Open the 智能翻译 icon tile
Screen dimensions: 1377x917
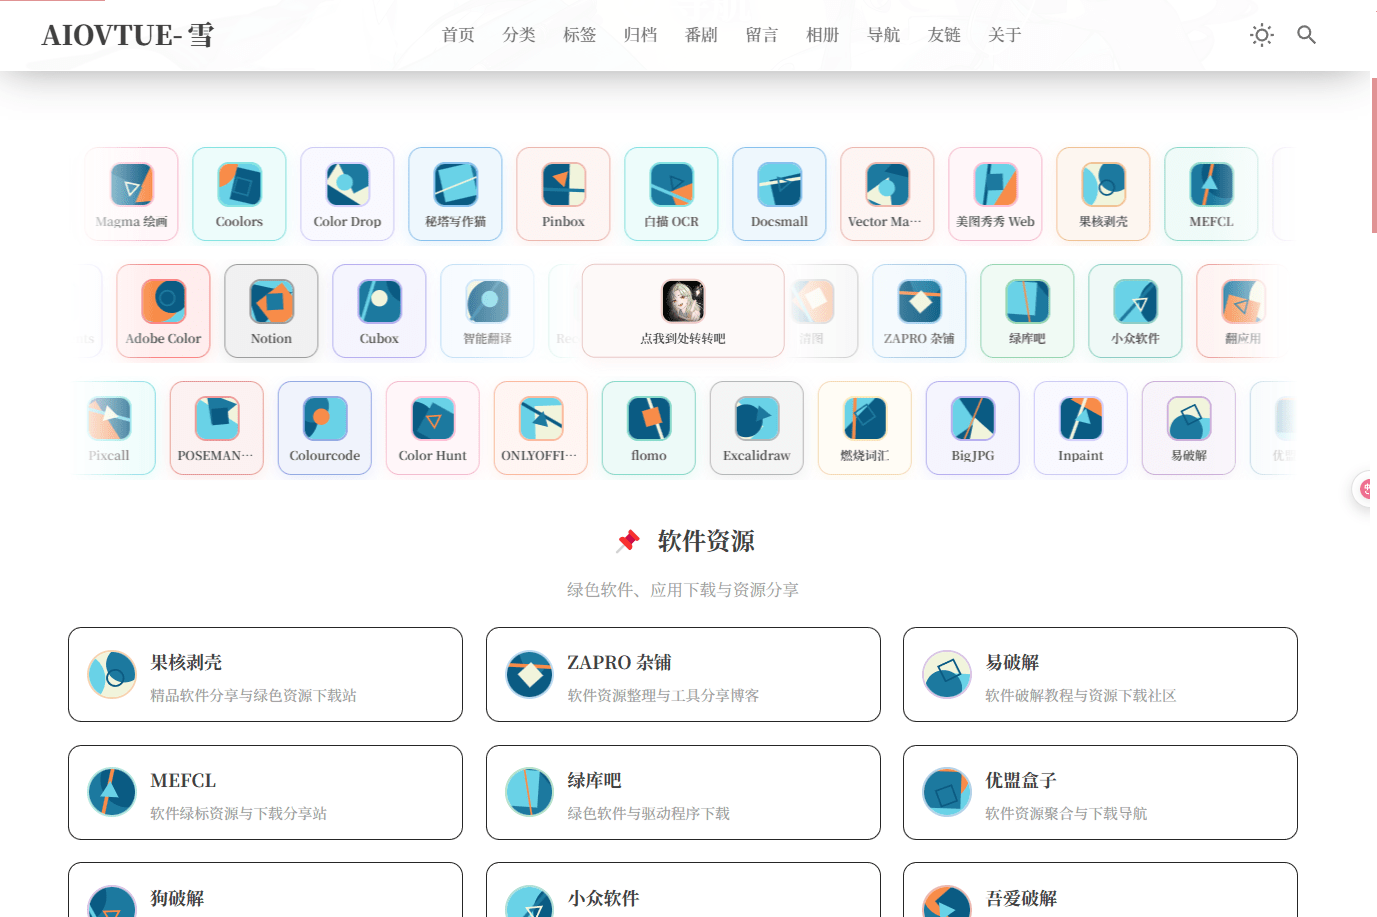click(487, 311)
